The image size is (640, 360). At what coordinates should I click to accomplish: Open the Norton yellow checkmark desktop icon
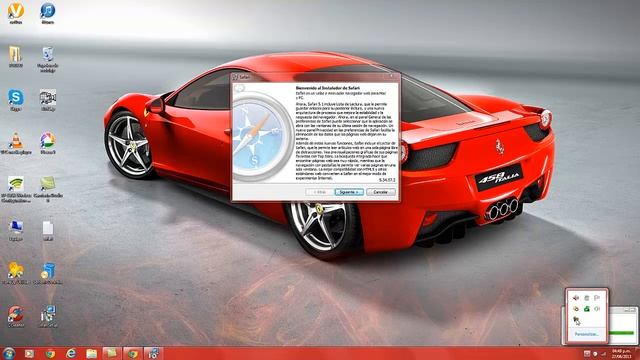(16, 13)
